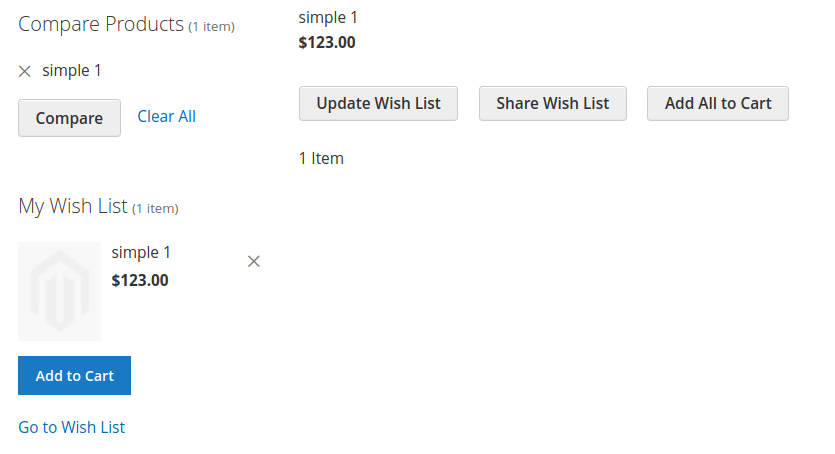835x454 pixels.
Task: Click Update Wish List button
Action: [x=378, y=103]
